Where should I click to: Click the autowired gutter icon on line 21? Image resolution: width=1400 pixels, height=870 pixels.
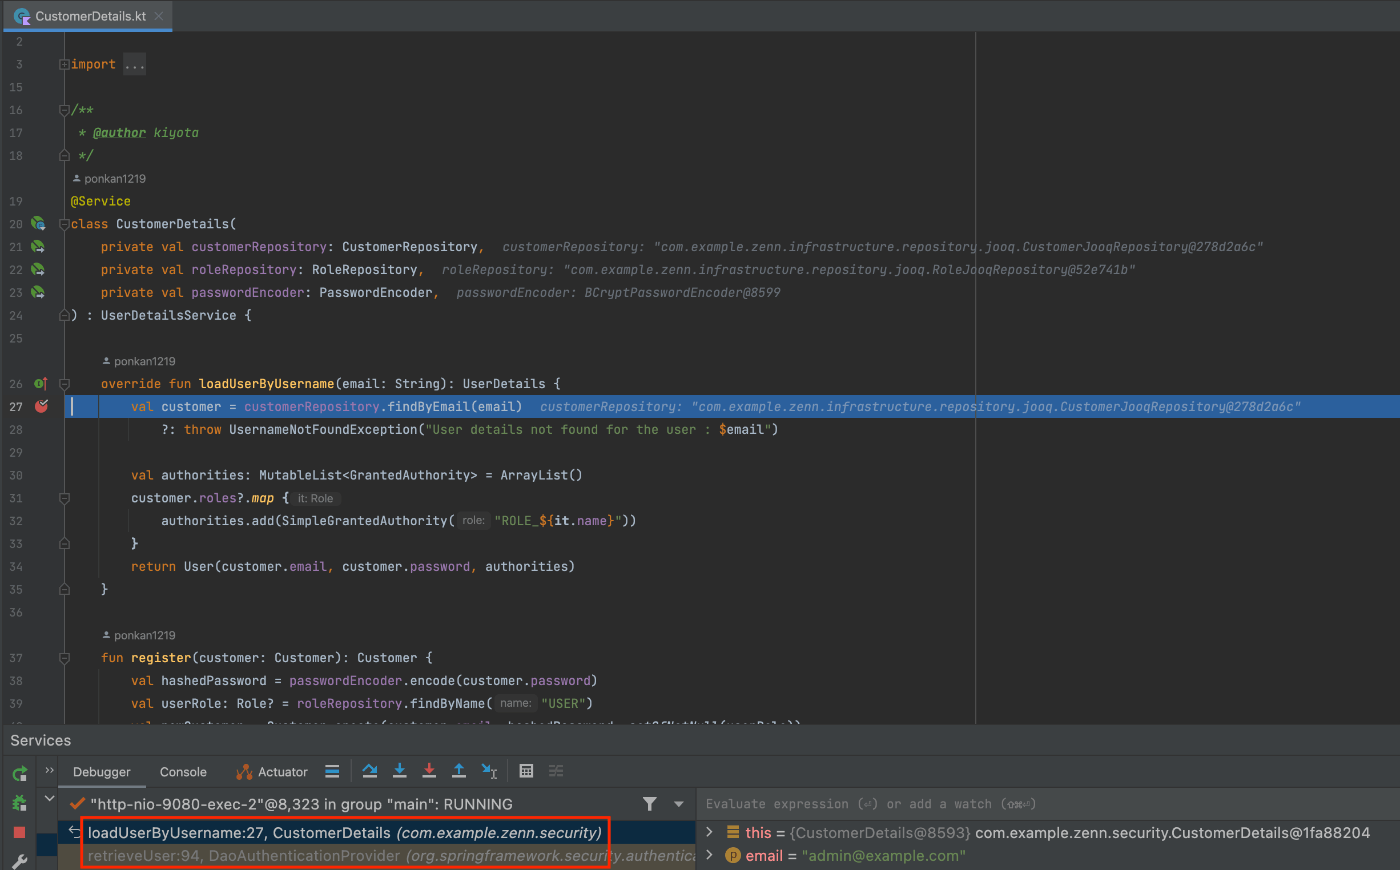tap(38, 247)
